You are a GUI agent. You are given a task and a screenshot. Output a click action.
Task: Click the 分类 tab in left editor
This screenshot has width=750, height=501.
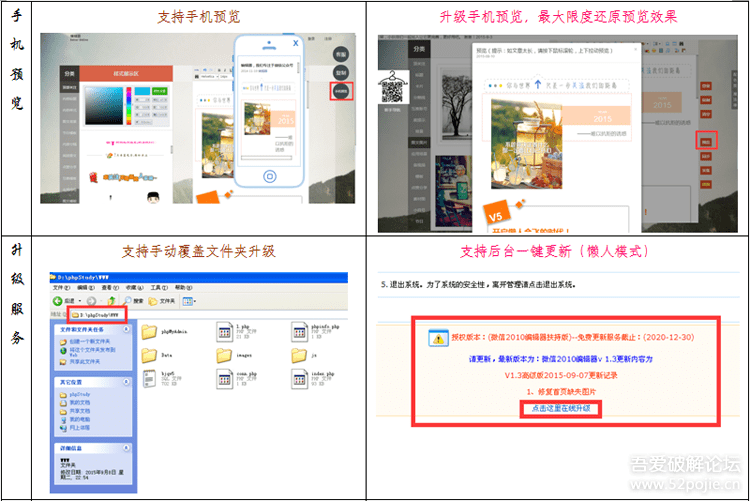pyautogui.click(x=70, y=73)
